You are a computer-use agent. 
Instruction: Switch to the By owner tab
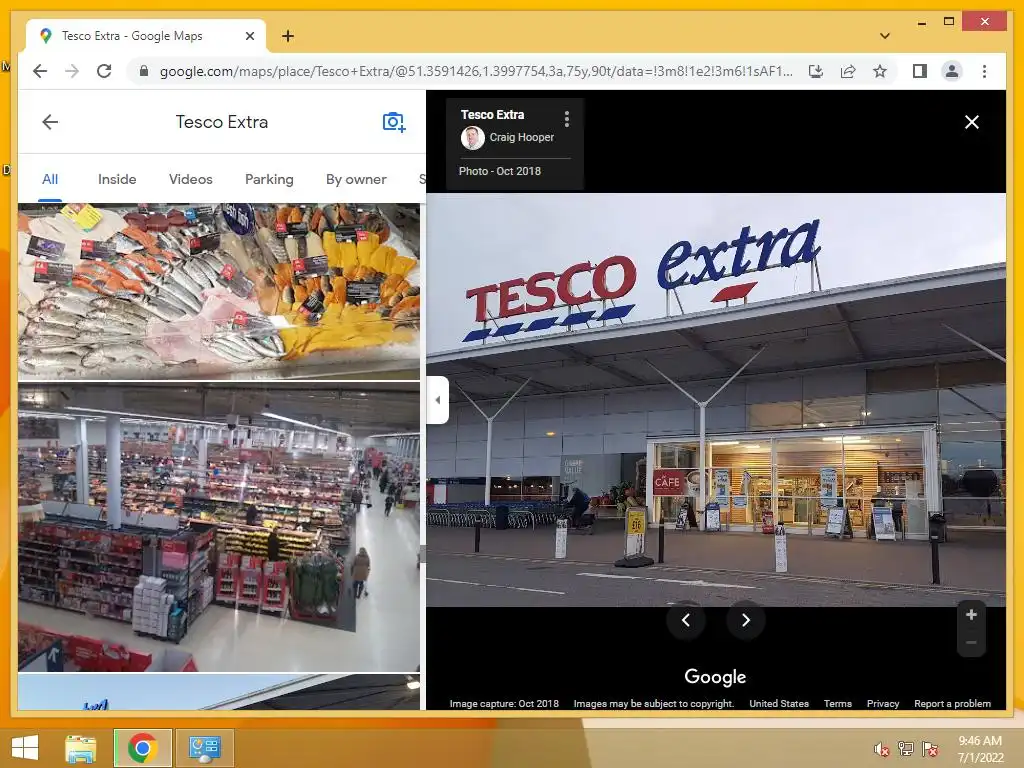click(356, 179)
